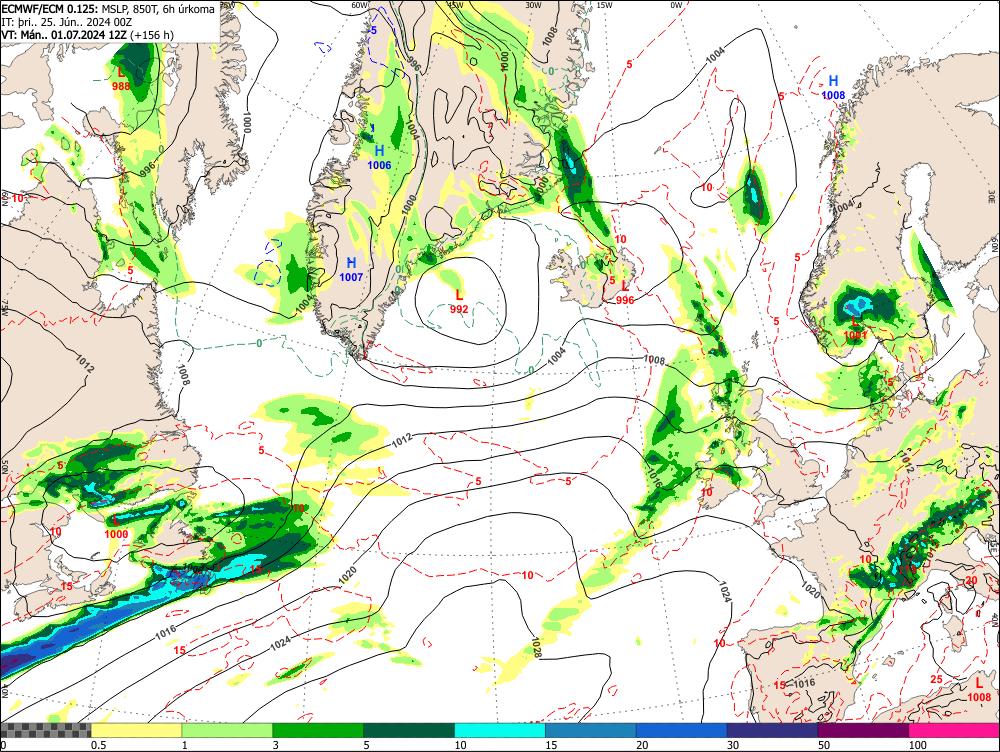Click the legend scale label "30"
This screenshot has width=1000, height=752.
pos(733,745)
